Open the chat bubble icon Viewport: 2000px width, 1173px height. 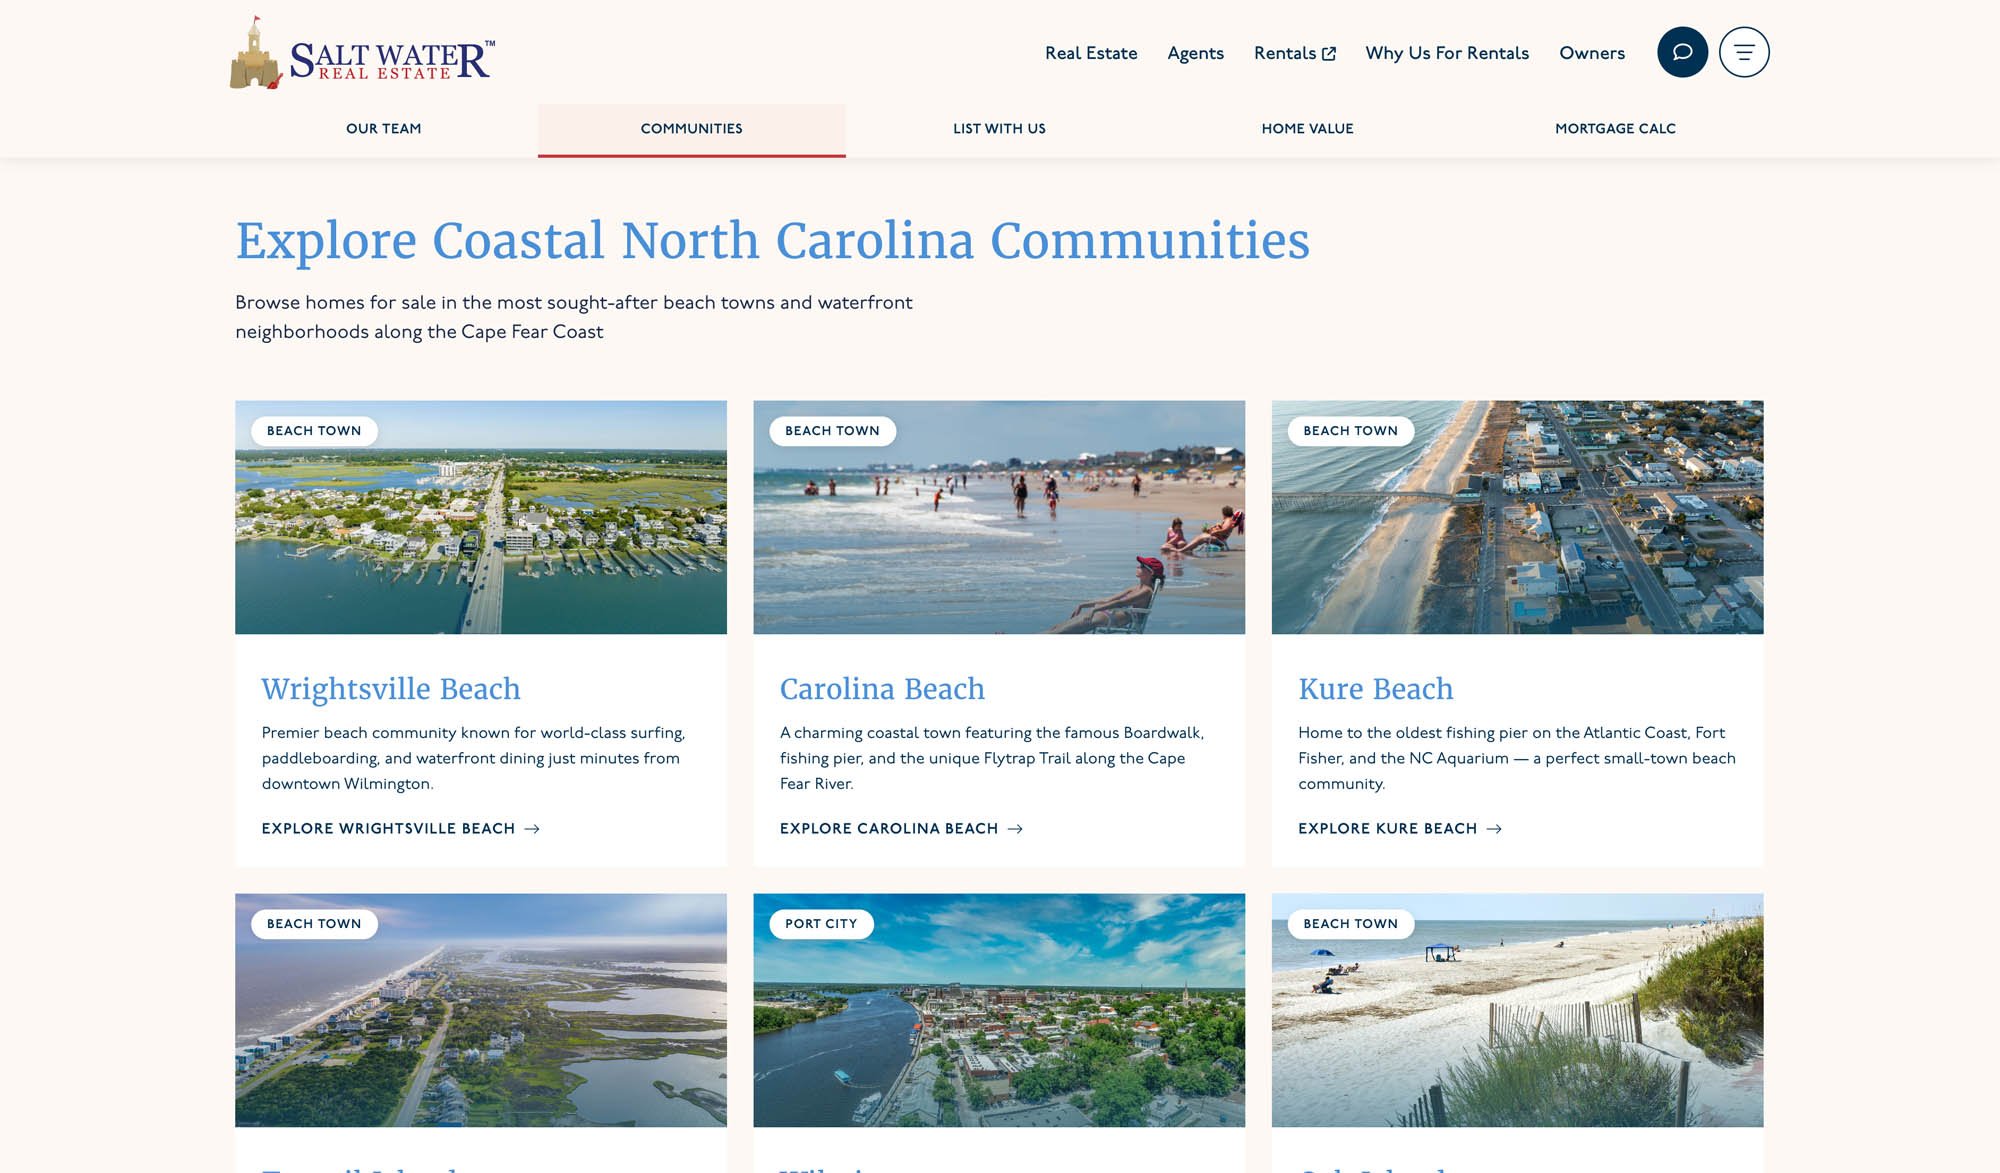point(1683,53)
